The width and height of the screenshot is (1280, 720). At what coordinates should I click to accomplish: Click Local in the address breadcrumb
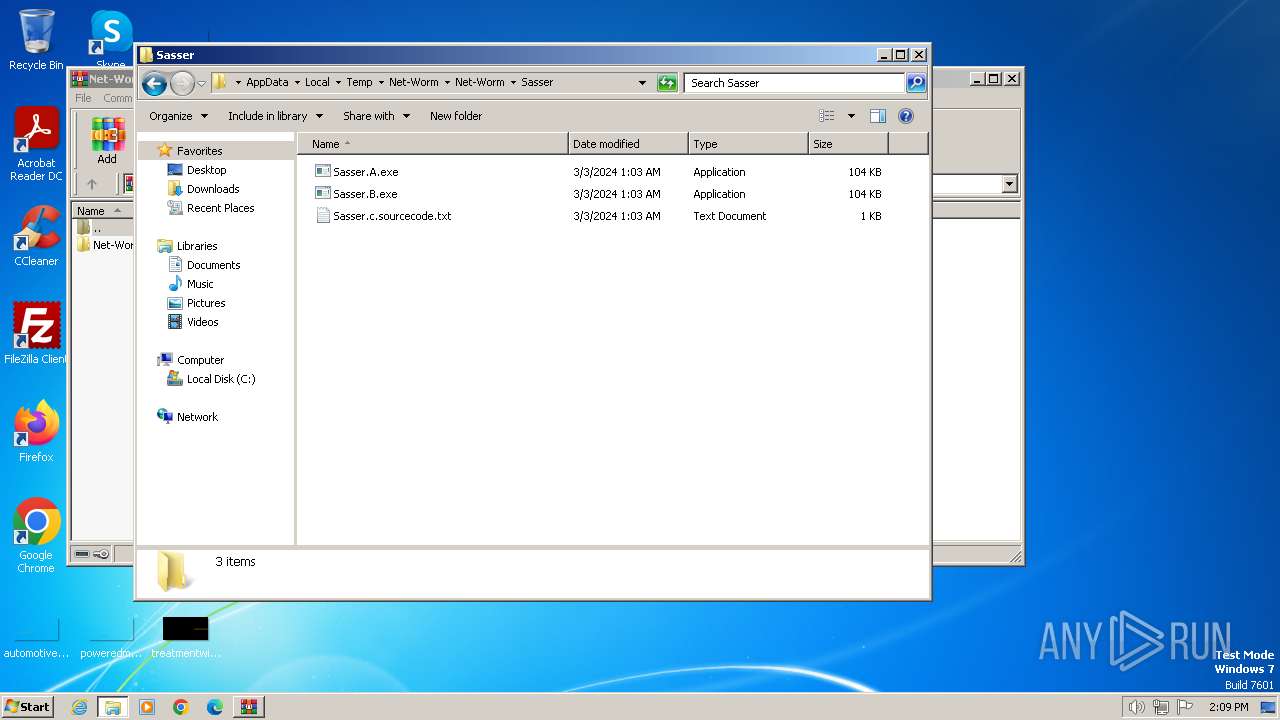click(317, 83)
